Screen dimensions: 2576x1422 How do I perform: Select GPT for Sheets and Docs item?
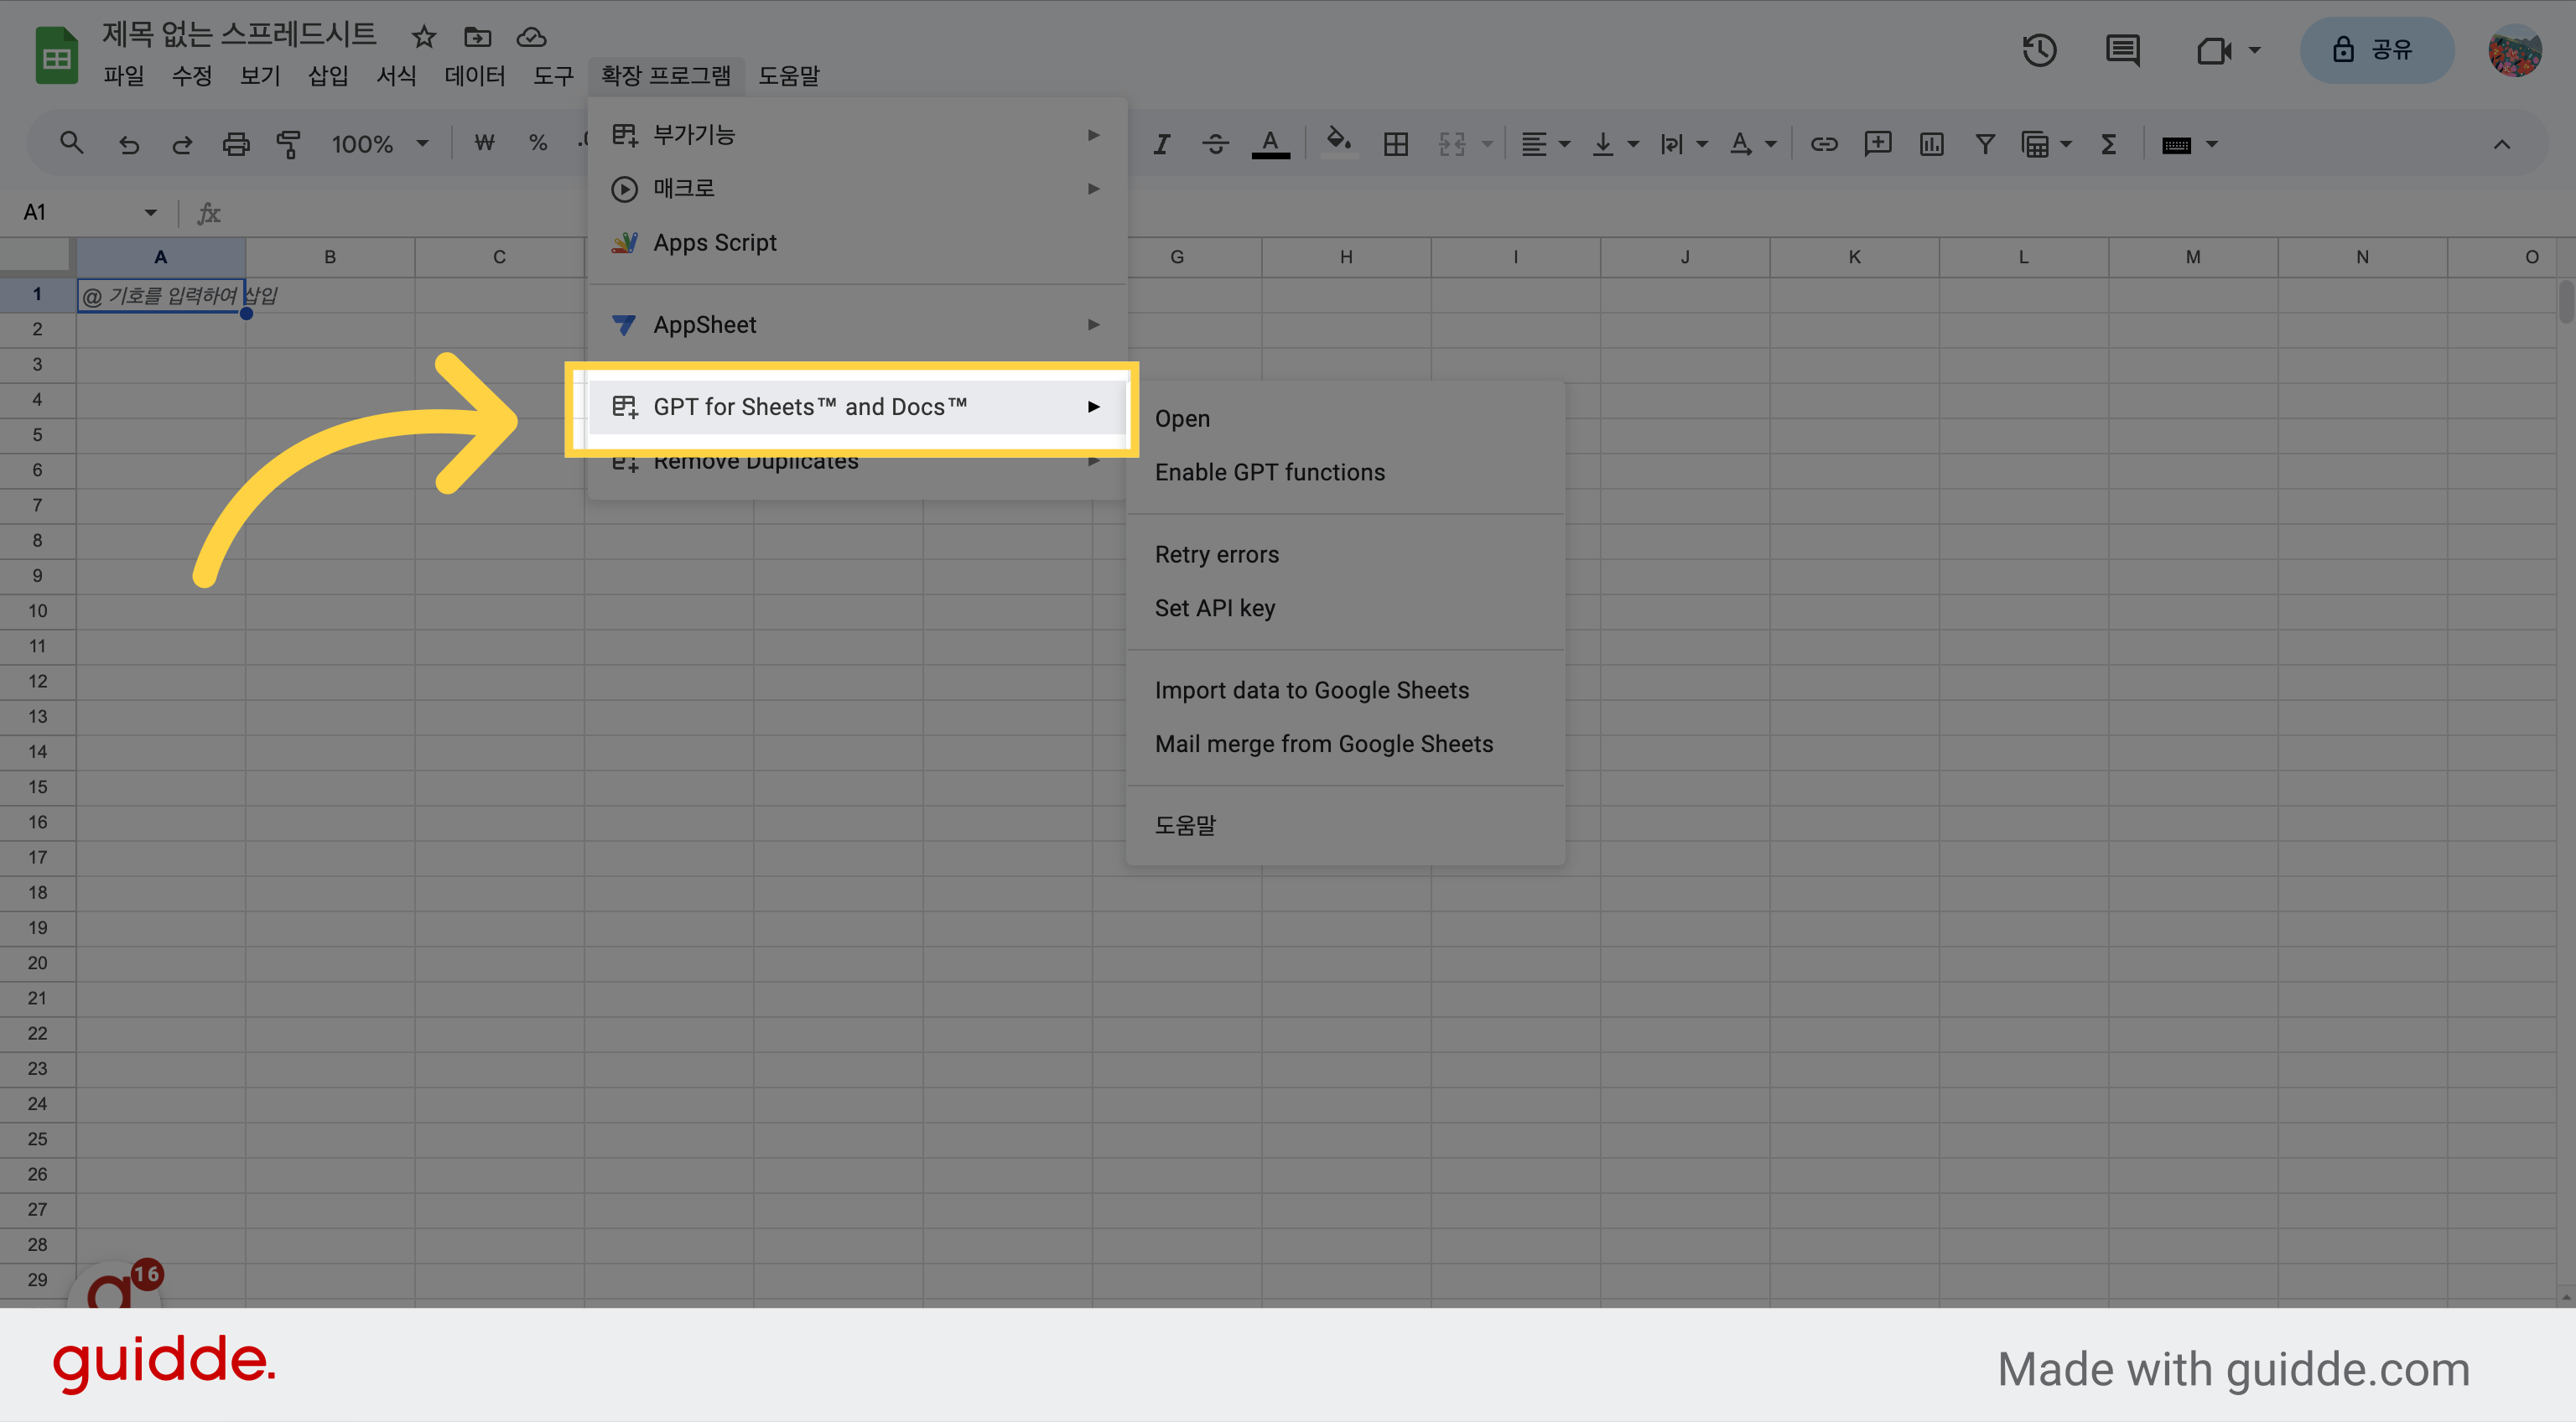pyautogui.click(x=857, y=407)
